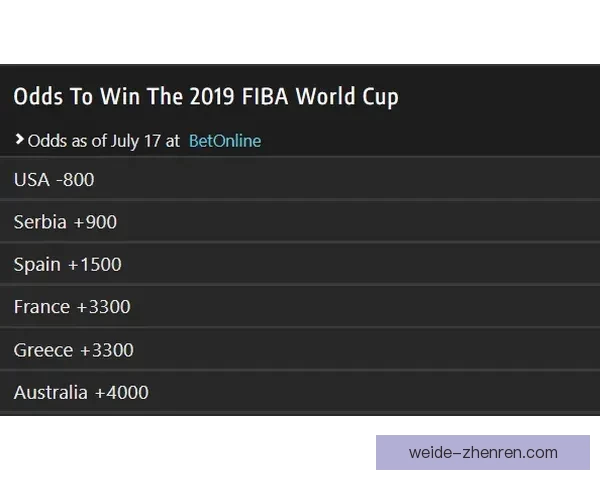Viewport: 600px width, 480px height.
Task: Click the +4000 odds value
Action: (122, 393)
